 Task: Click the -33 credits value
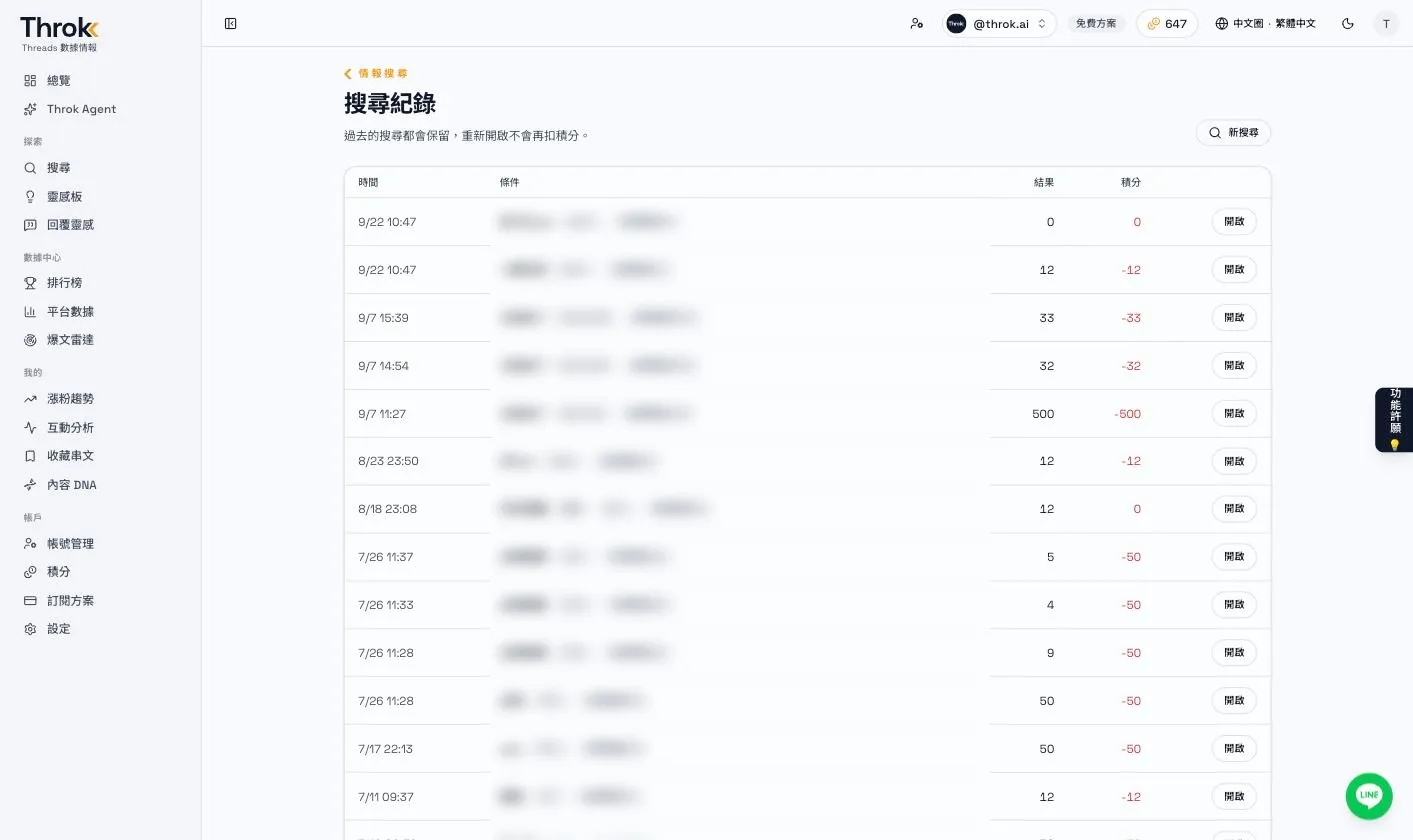click(x=1131, y=318)
